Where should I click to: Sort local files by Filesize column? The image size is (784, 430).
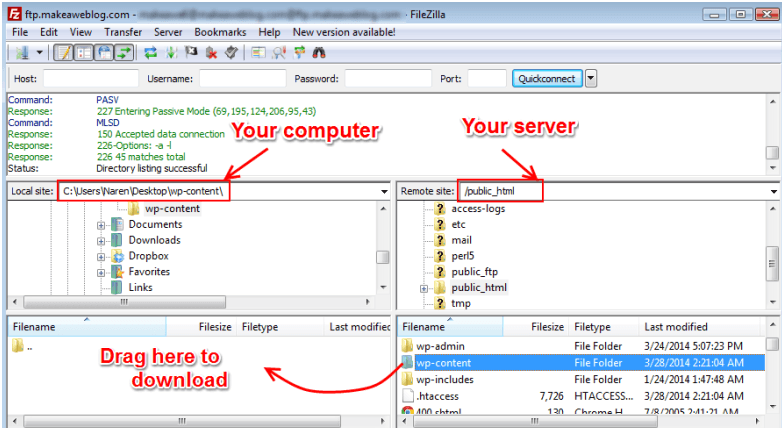[x=201, y=327]
